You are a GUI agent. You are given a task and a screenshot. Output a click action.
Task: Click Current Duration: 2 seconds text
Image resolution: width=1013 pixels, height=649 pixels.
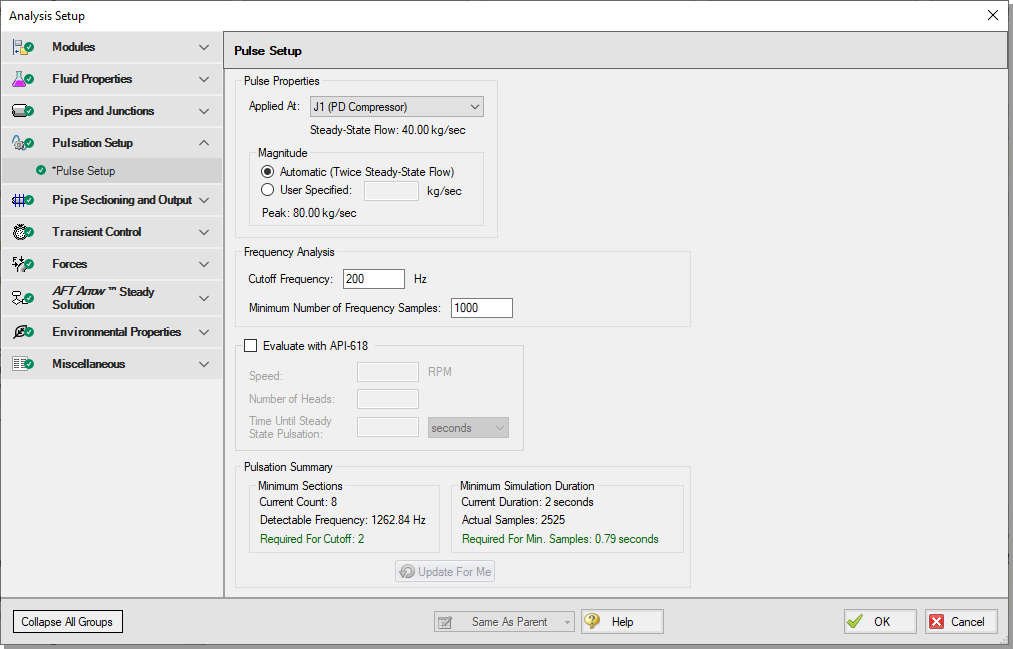(527, 502)
